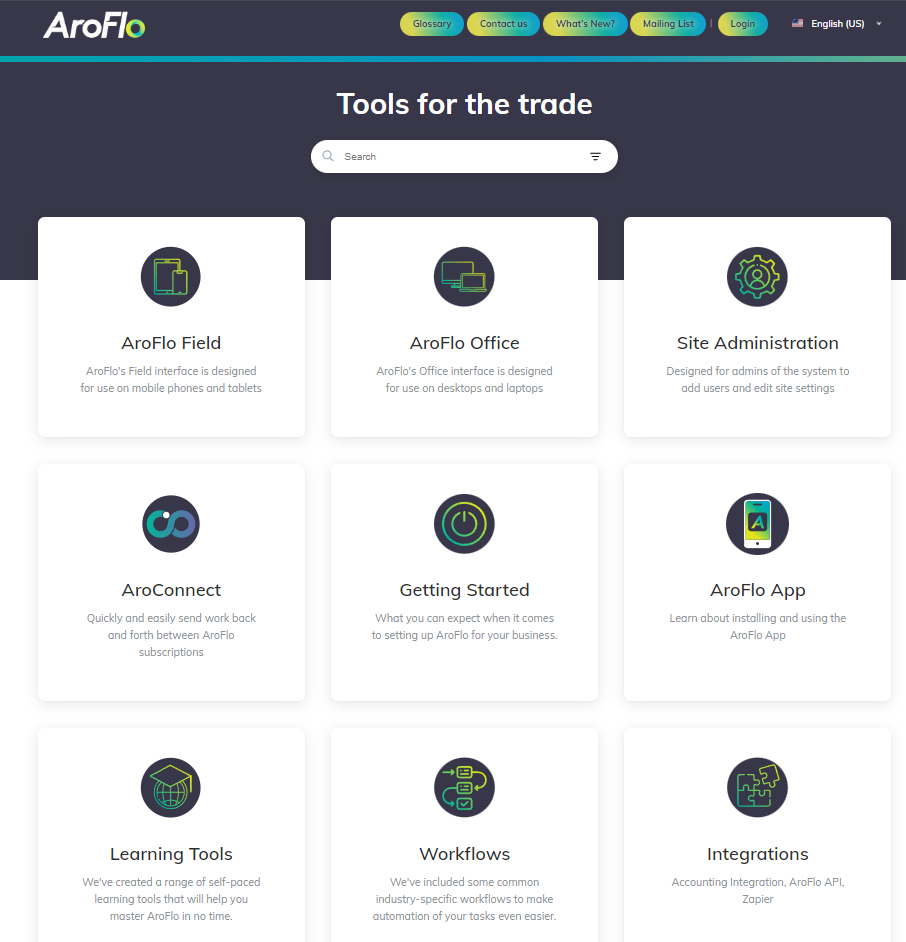Click the Integrations description text
This screenshot has width=906, height=942.
758,890
